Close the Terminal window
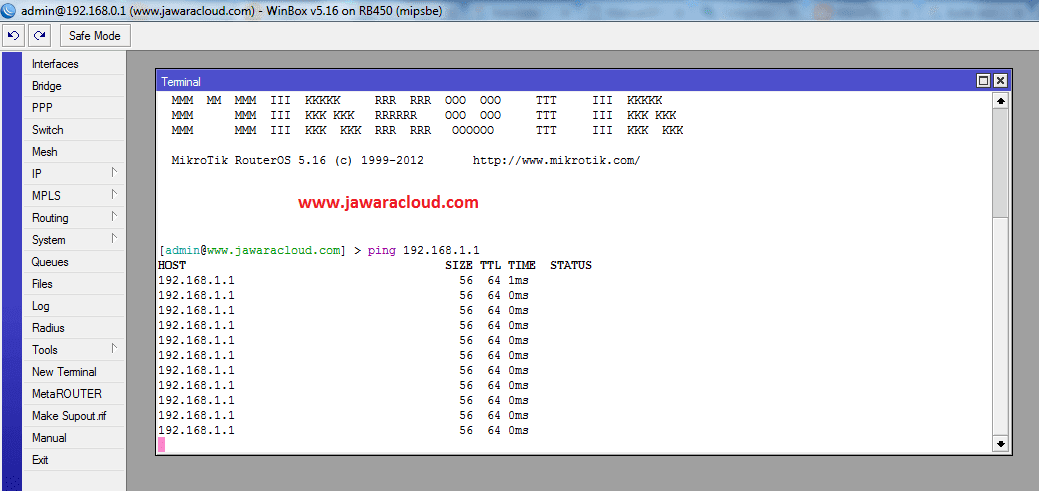 pos(1000,81)
